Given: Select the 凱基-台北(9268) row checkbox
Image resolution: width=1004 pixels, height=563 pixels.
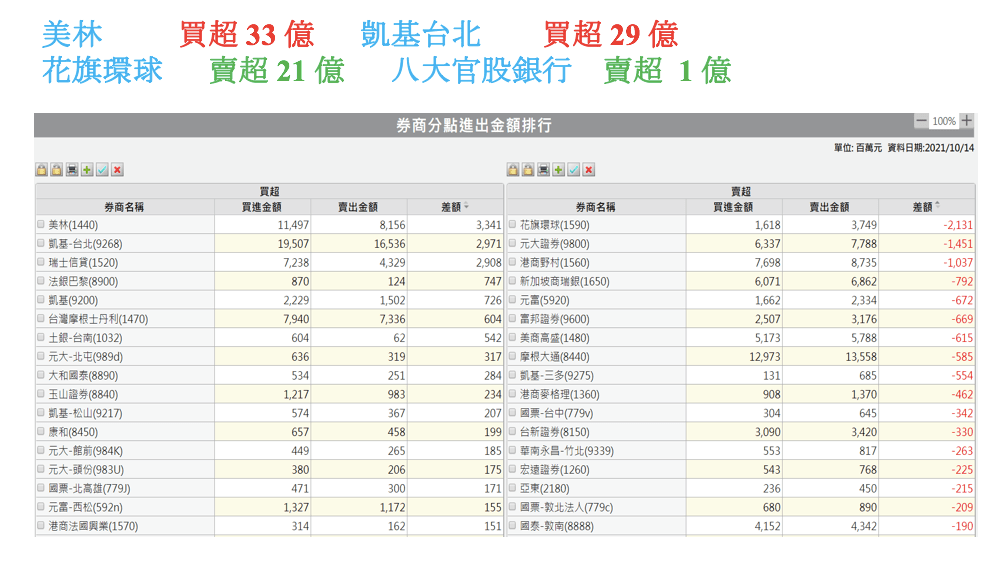Looking at the screenshot, I should [x=41, y=243].
